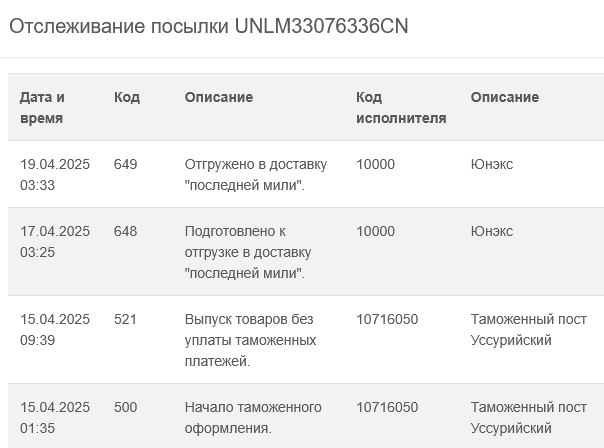
Task: Select the date 15.04.2025 01:35 cell
Action: (x=55, y=417)
